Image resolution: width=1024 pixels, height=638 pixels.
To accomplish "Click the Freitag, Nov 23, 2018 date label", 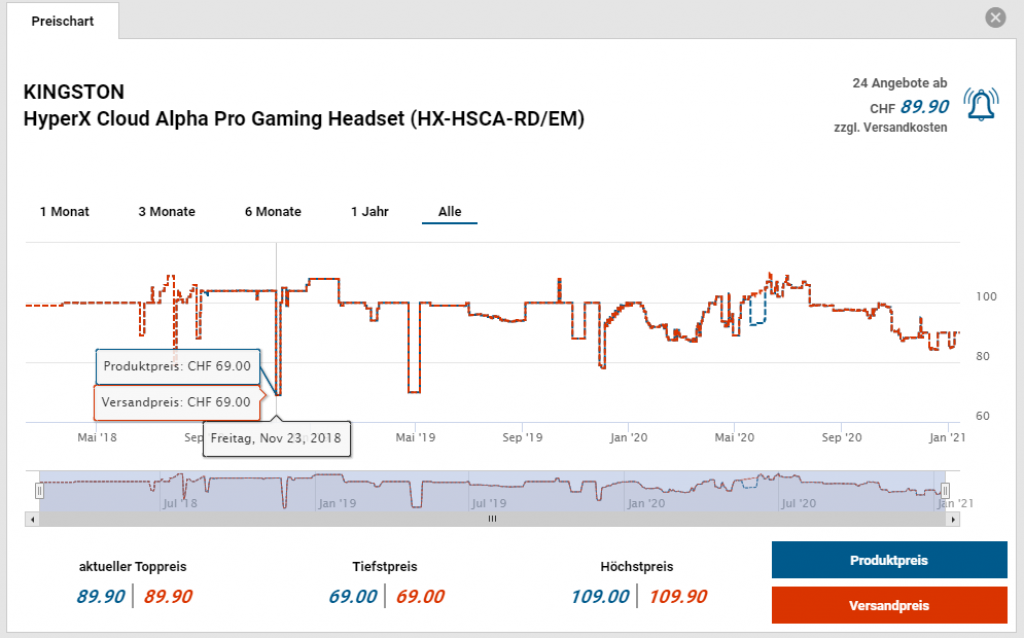I will pyautogui.click(x=276, y=438).
